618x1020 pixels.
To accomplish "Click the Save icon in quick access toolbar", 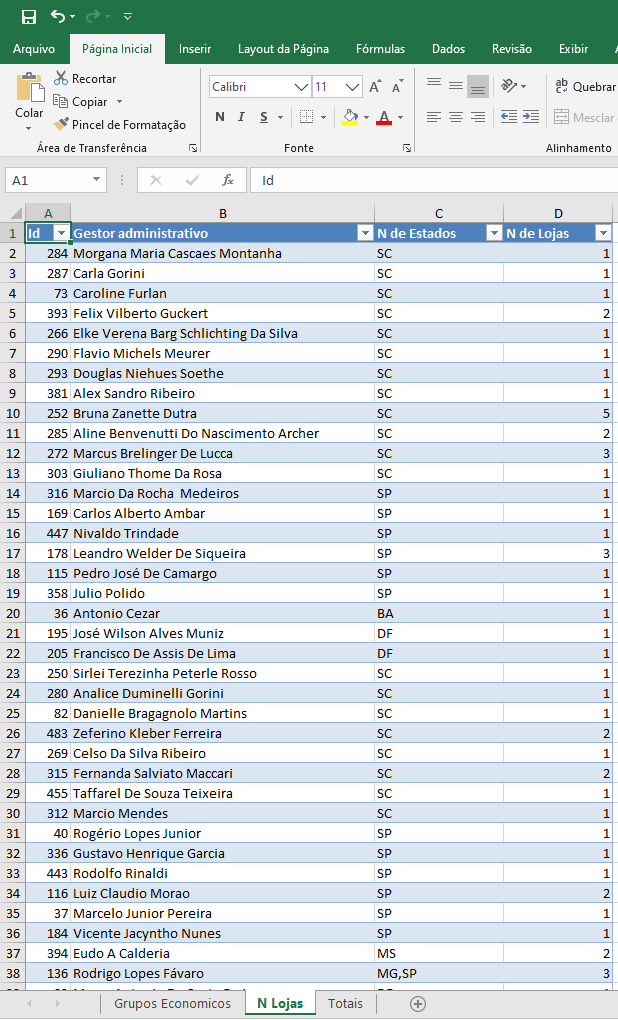I will coord(28,16).
